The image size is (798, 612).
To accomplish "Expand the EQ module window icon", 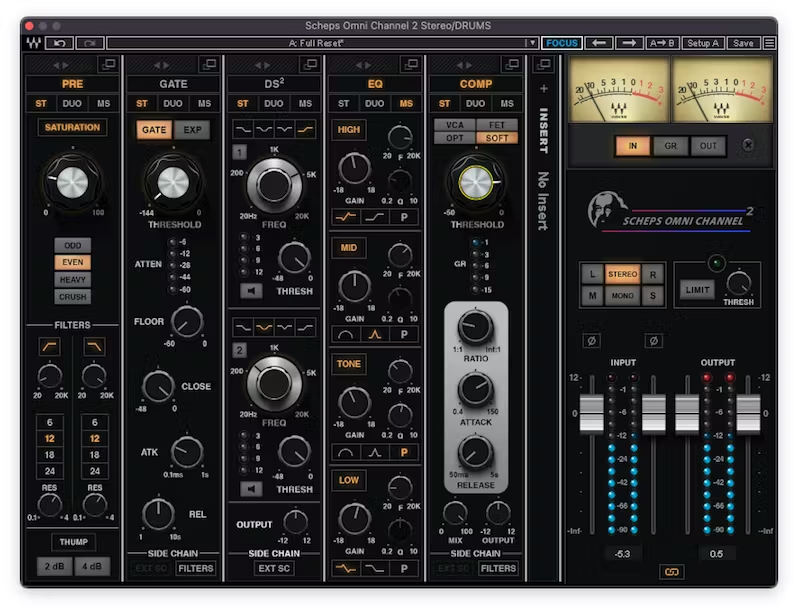I will 411,64.
